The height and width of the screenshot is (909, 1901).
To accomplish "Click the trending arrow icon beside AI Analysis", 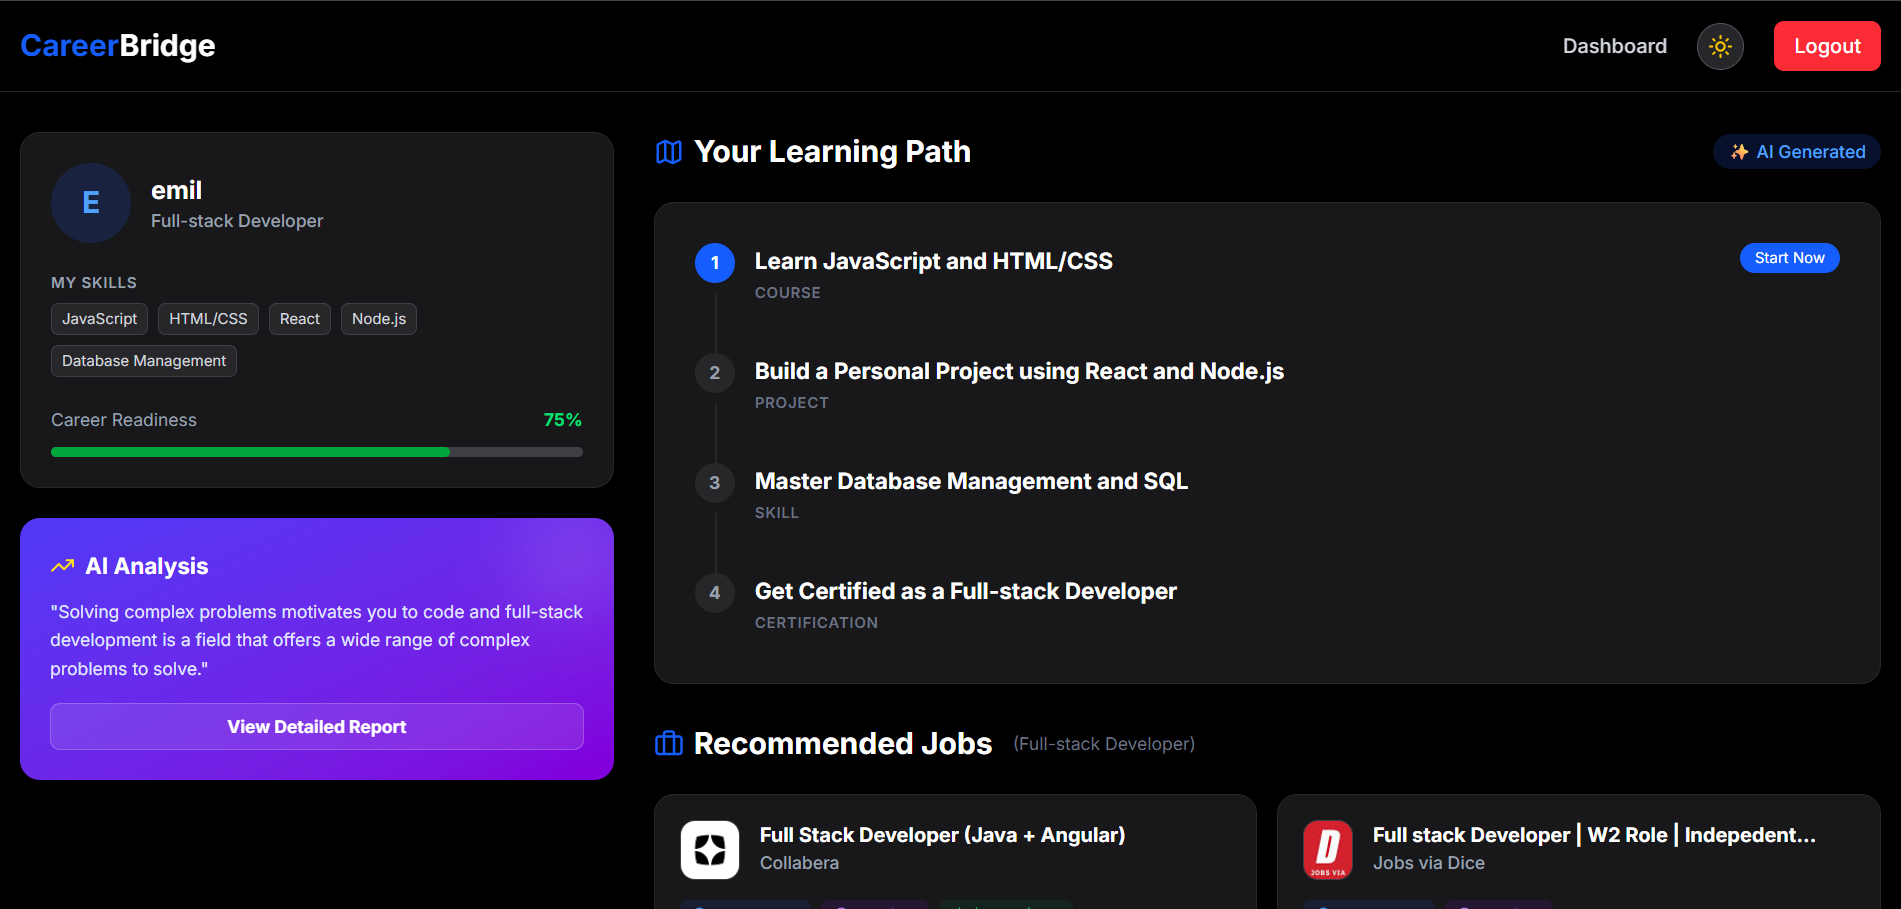I will coord(63,566).
